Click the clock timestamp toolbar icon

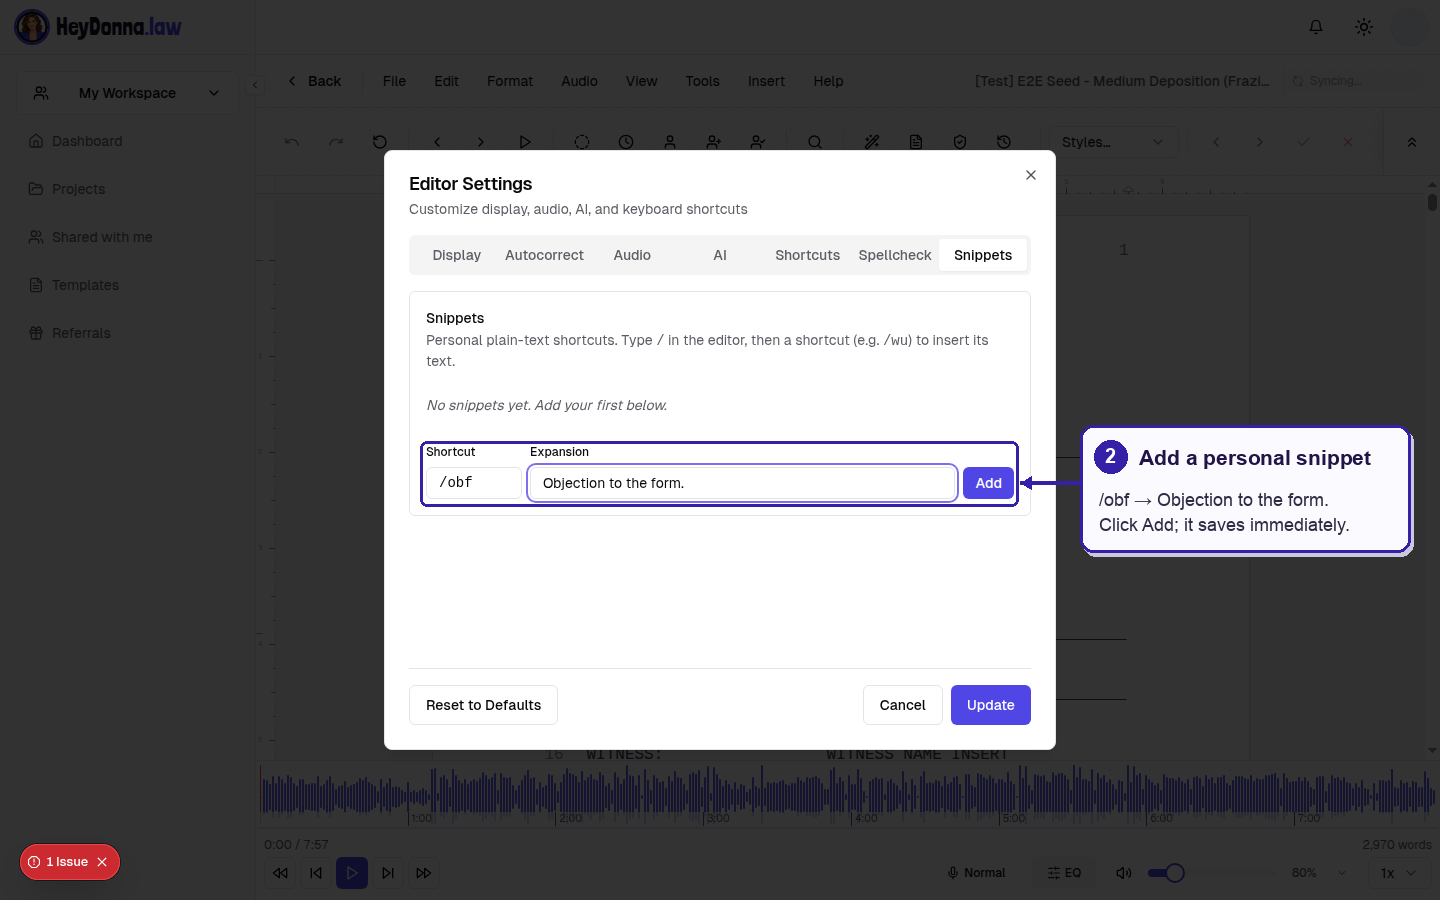coord(626,142)
